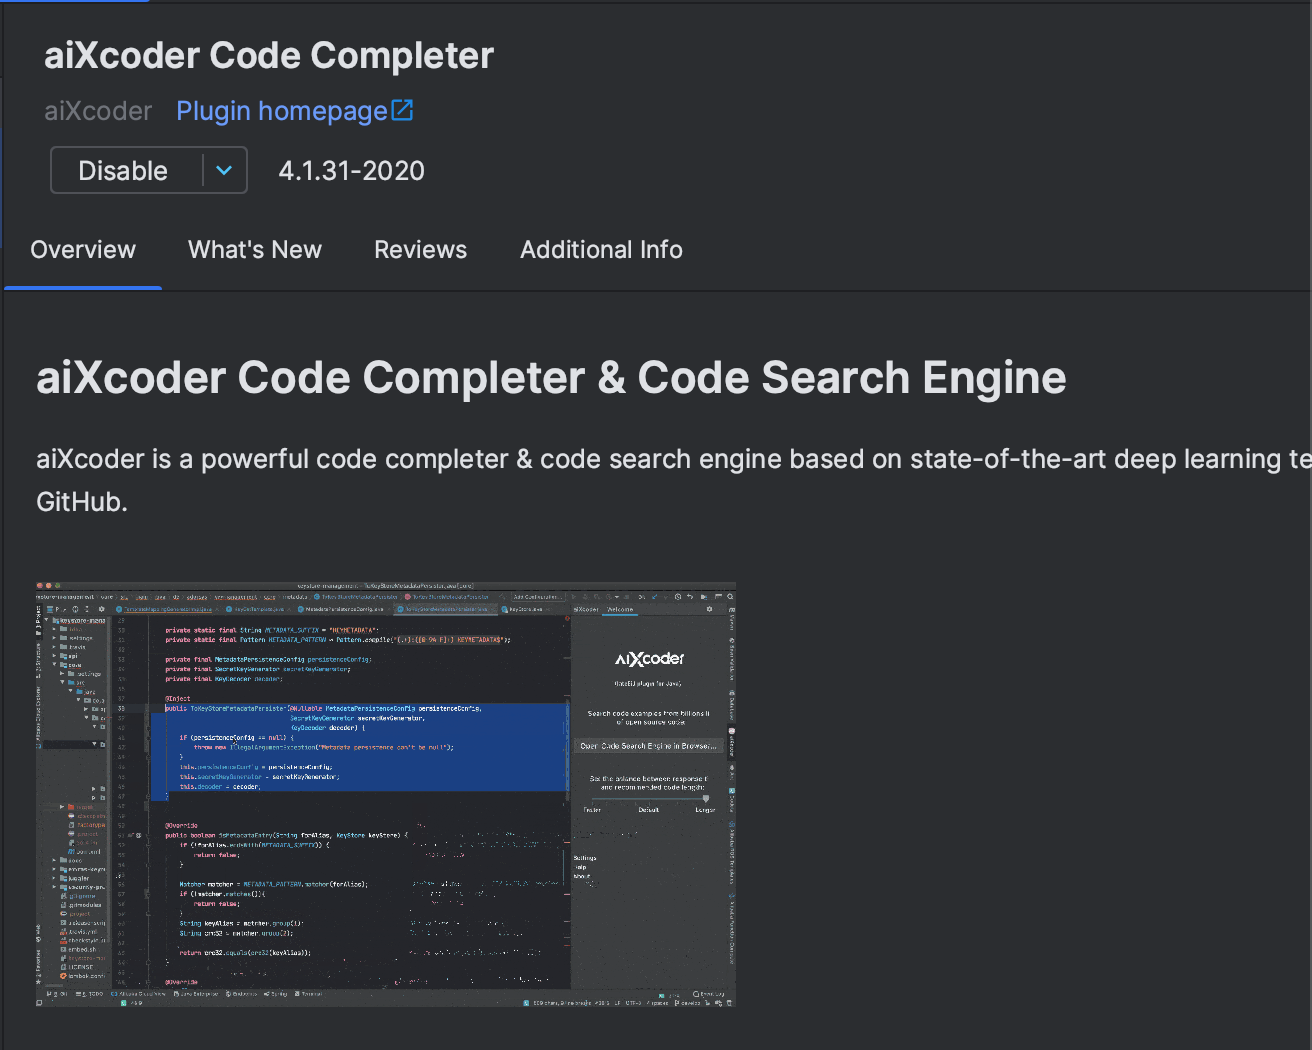This screenshot has height=1050, width=1312.
Task: Switch to the Overview tab
Action: click(x=83, y=250)
